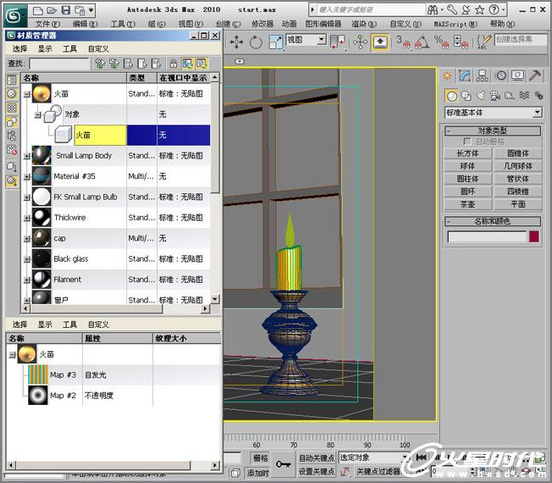The height and width of the screenshot is (483, 552).
Task: Expand the Small Lamp Body material
Action: coord(27,156)
